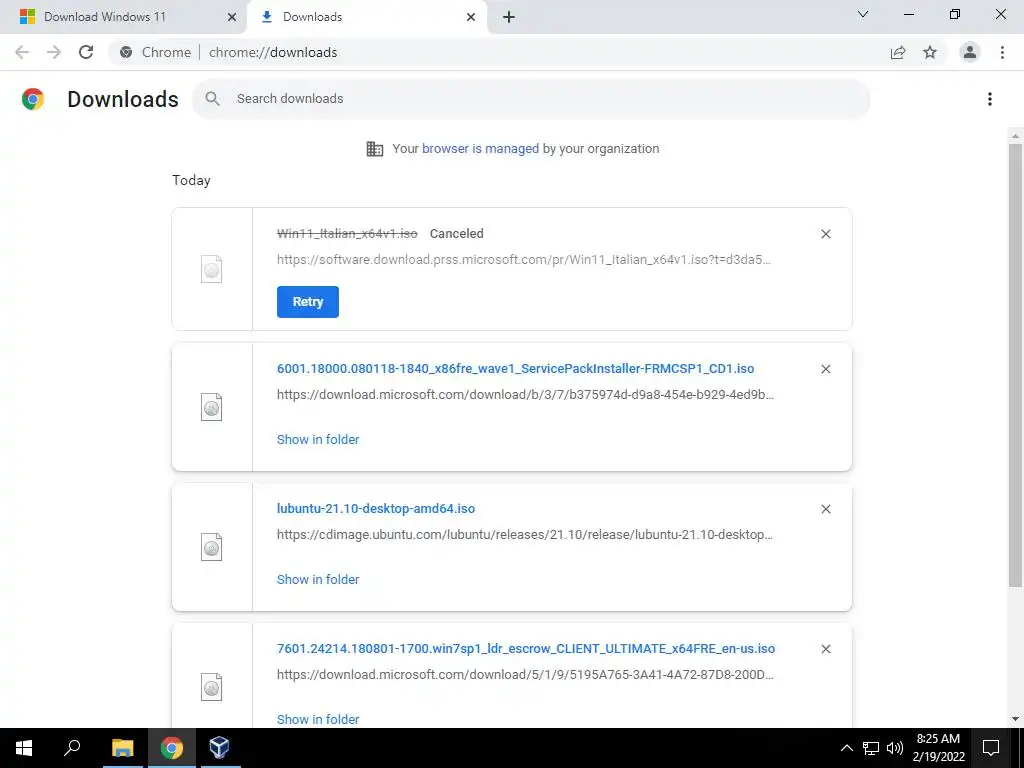Click the software.download.prss.microsoft.com Win11 URL
The image size is (1024, 768).
click(524, 259)
